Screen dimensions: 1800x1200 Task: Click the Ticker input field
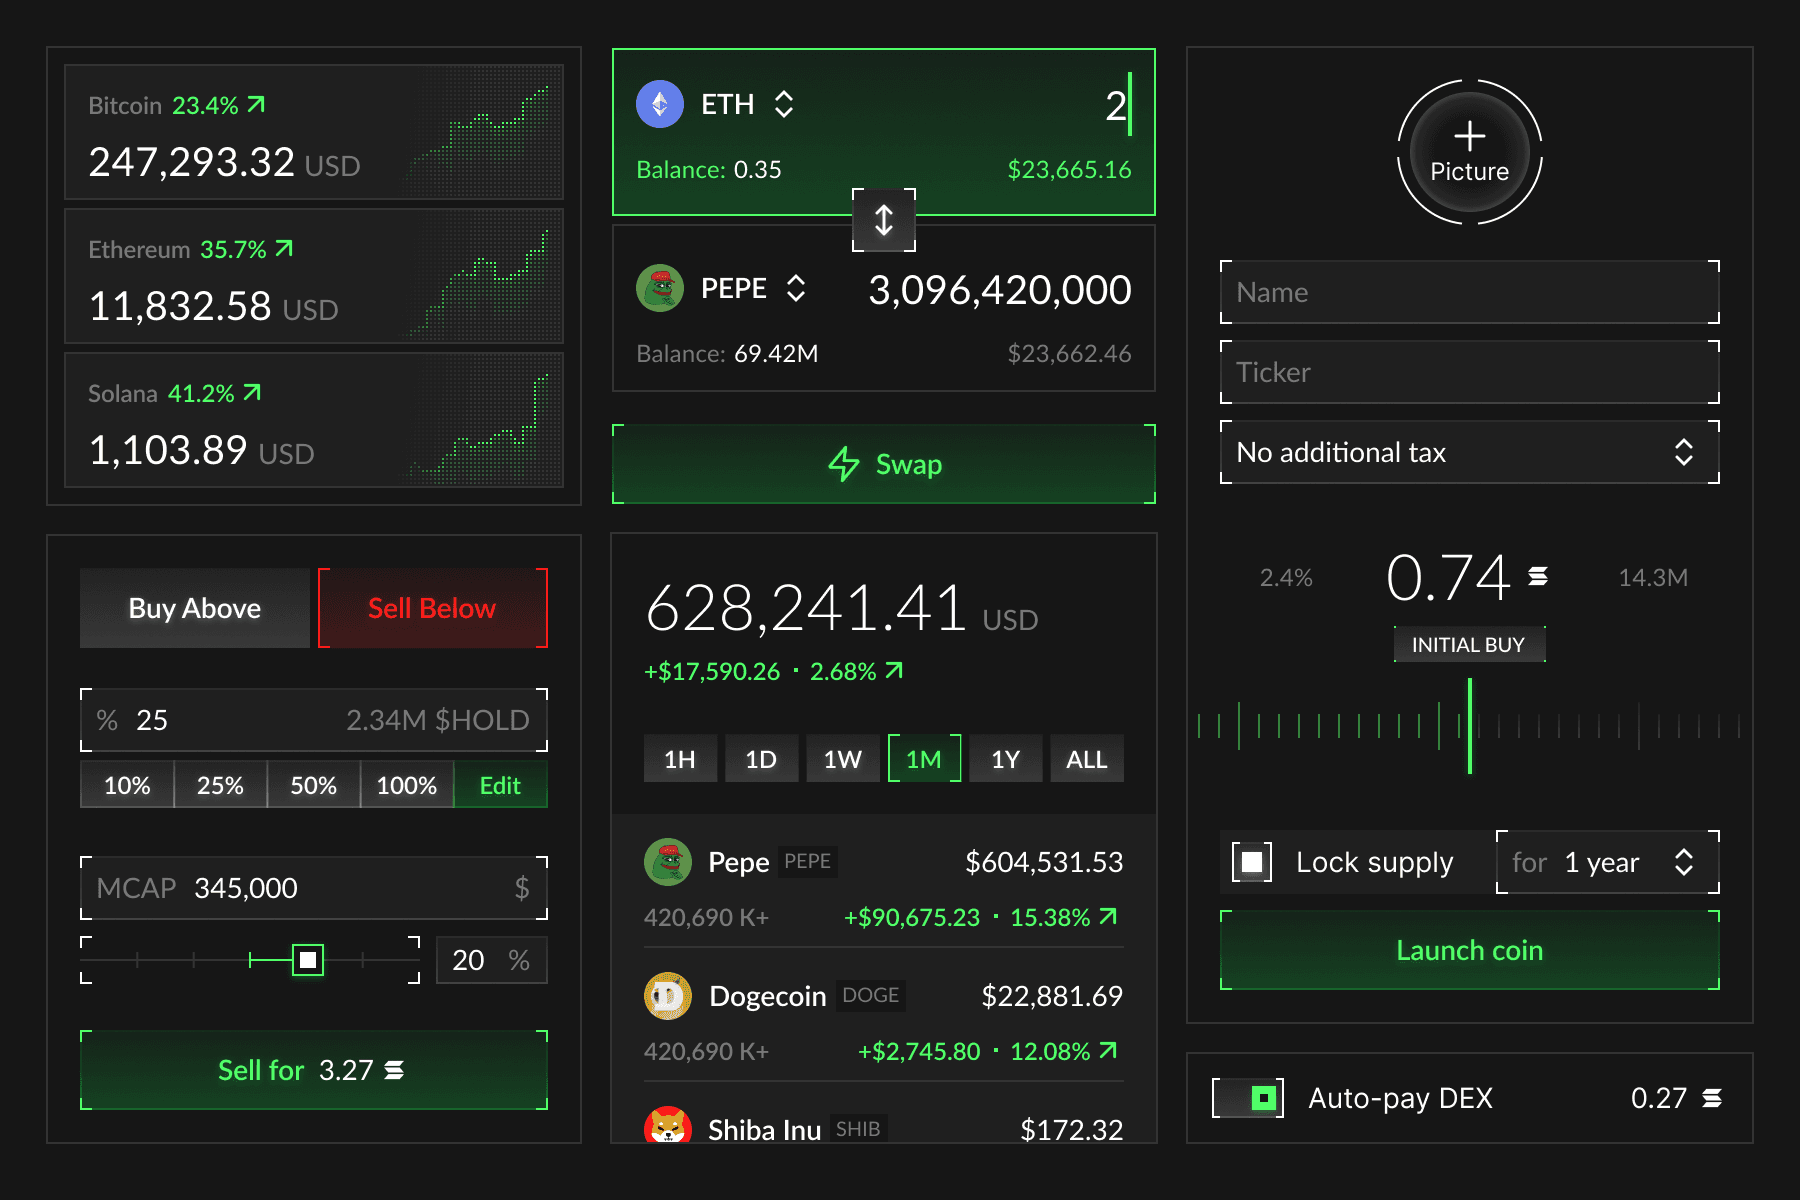point(1470,372)
